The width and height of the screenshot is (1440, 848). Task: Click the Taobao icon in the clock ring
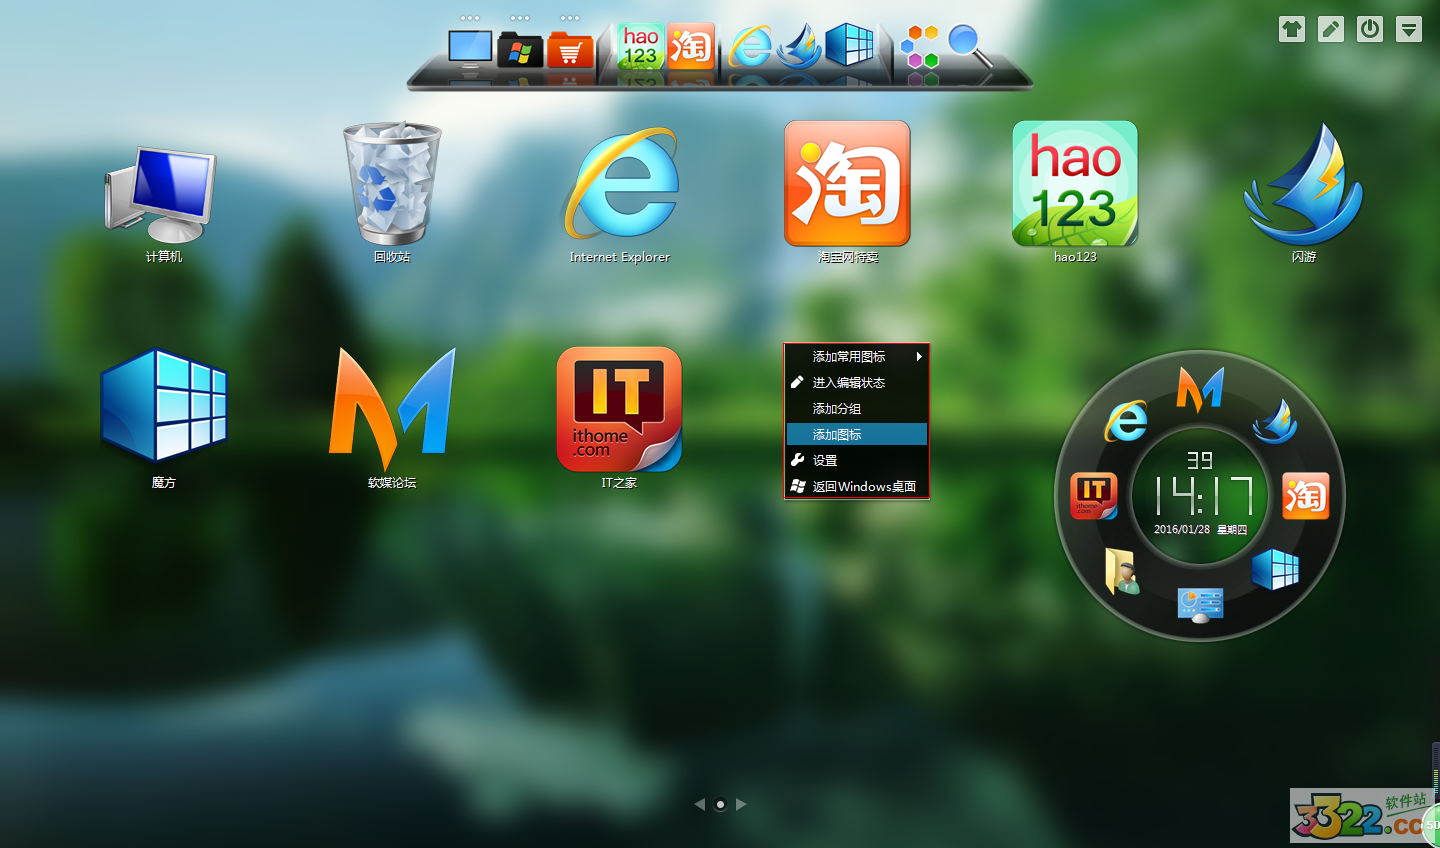1306,496
